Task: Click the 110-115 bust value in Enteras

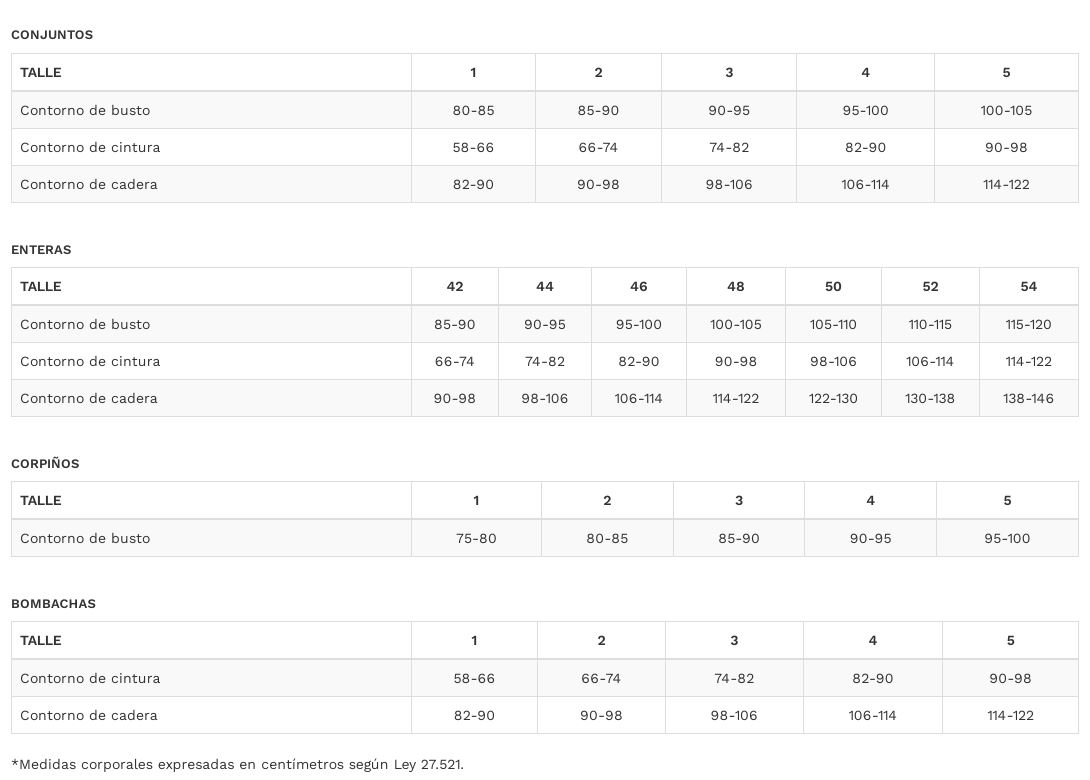Action: 930,325
